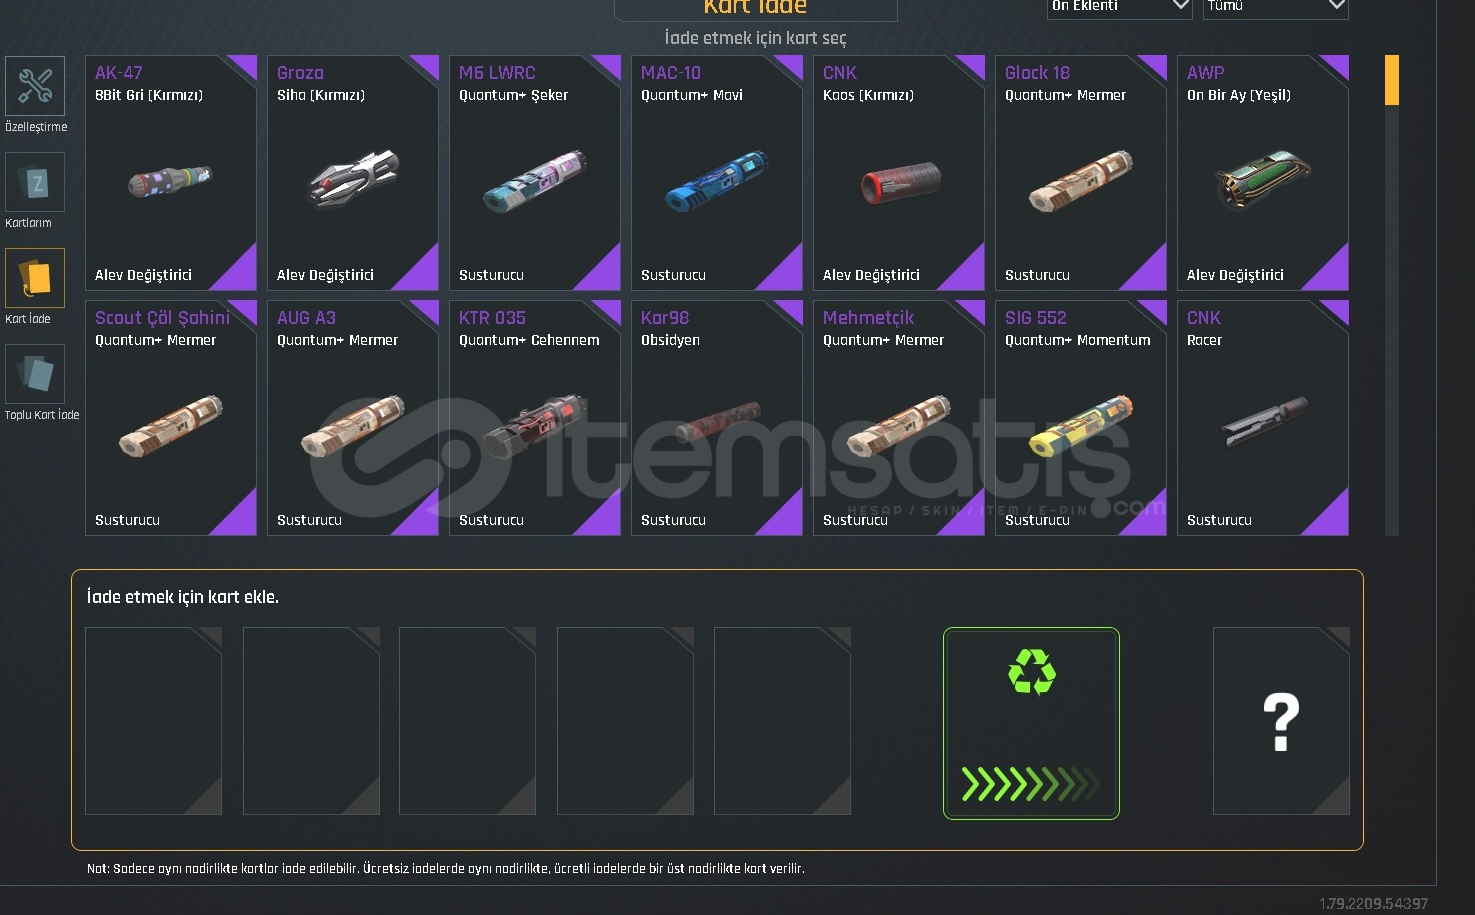Select the AWP On Bir Ay card
The image size is (1475, 915).
pyautogui.click(x=1263, y=173)
